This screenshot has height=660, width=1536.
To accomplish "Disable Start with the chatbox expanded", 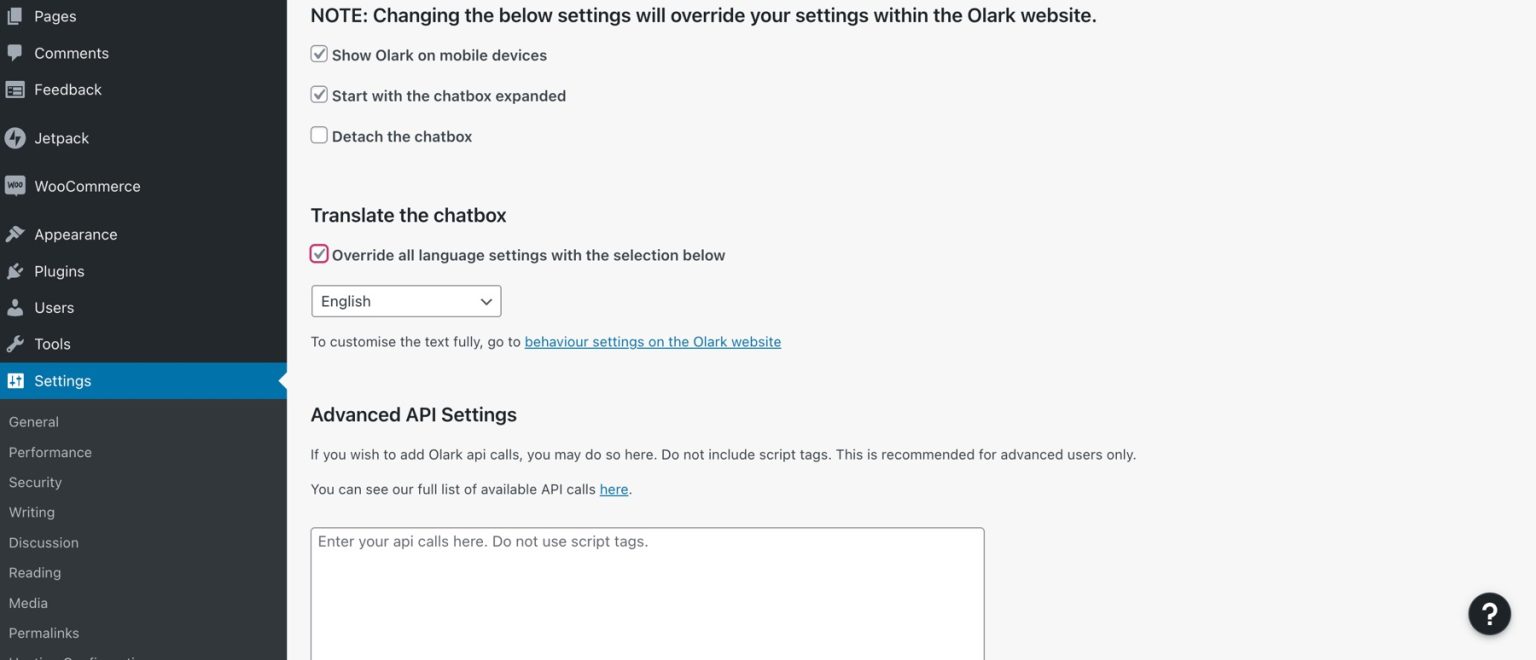I will pos(318,94).
